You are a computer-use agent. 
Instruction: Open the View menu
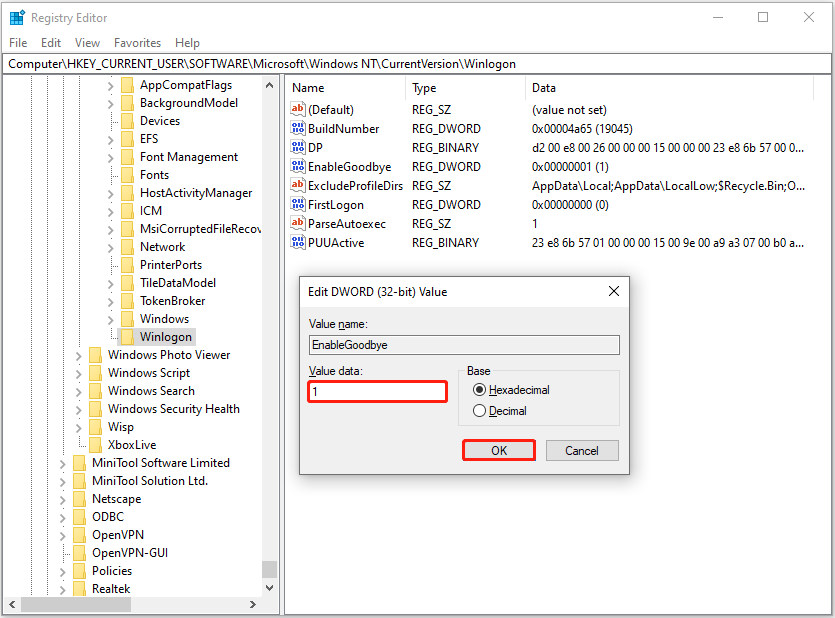[x=87, y=43]
